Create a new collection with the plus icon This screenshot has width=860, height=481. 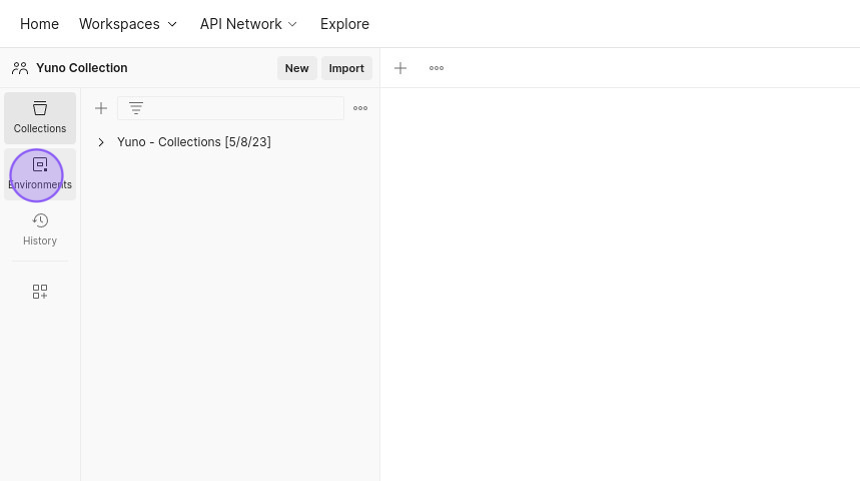101,108
